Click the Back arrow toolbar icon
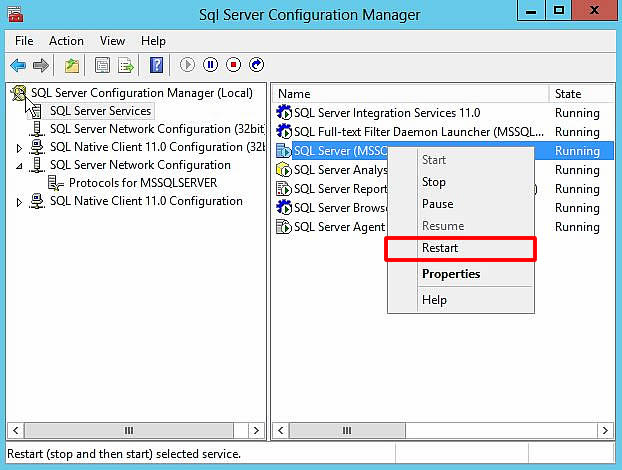The width and height of the screenshot is (622, 470). (17, 66)
